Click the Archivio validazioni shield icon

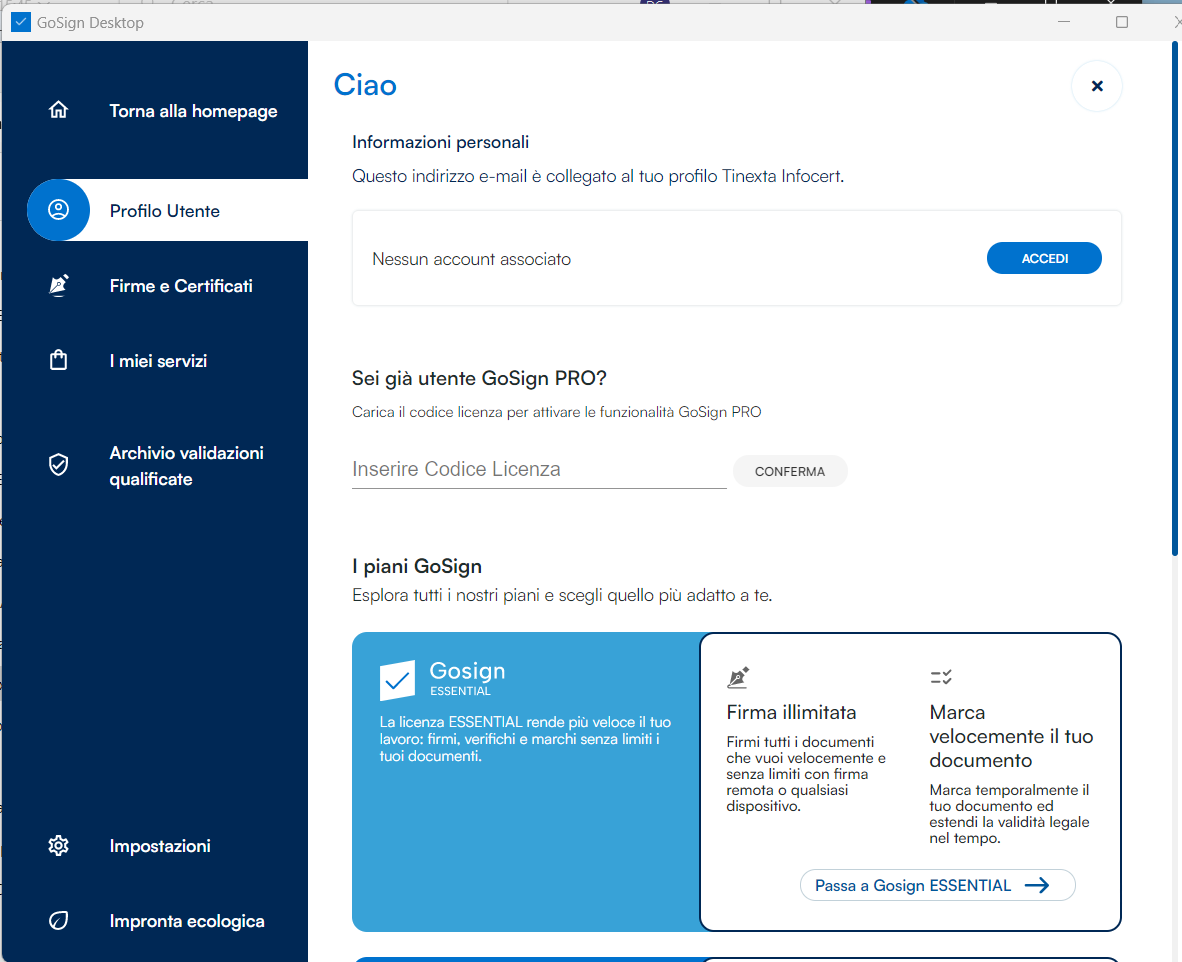[x=58, y=465]
